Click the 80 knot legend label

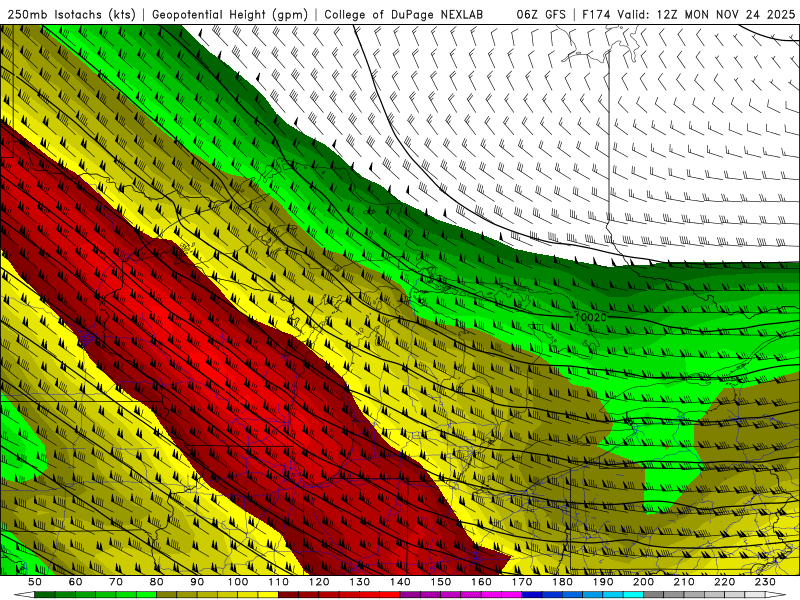point(157,582)
